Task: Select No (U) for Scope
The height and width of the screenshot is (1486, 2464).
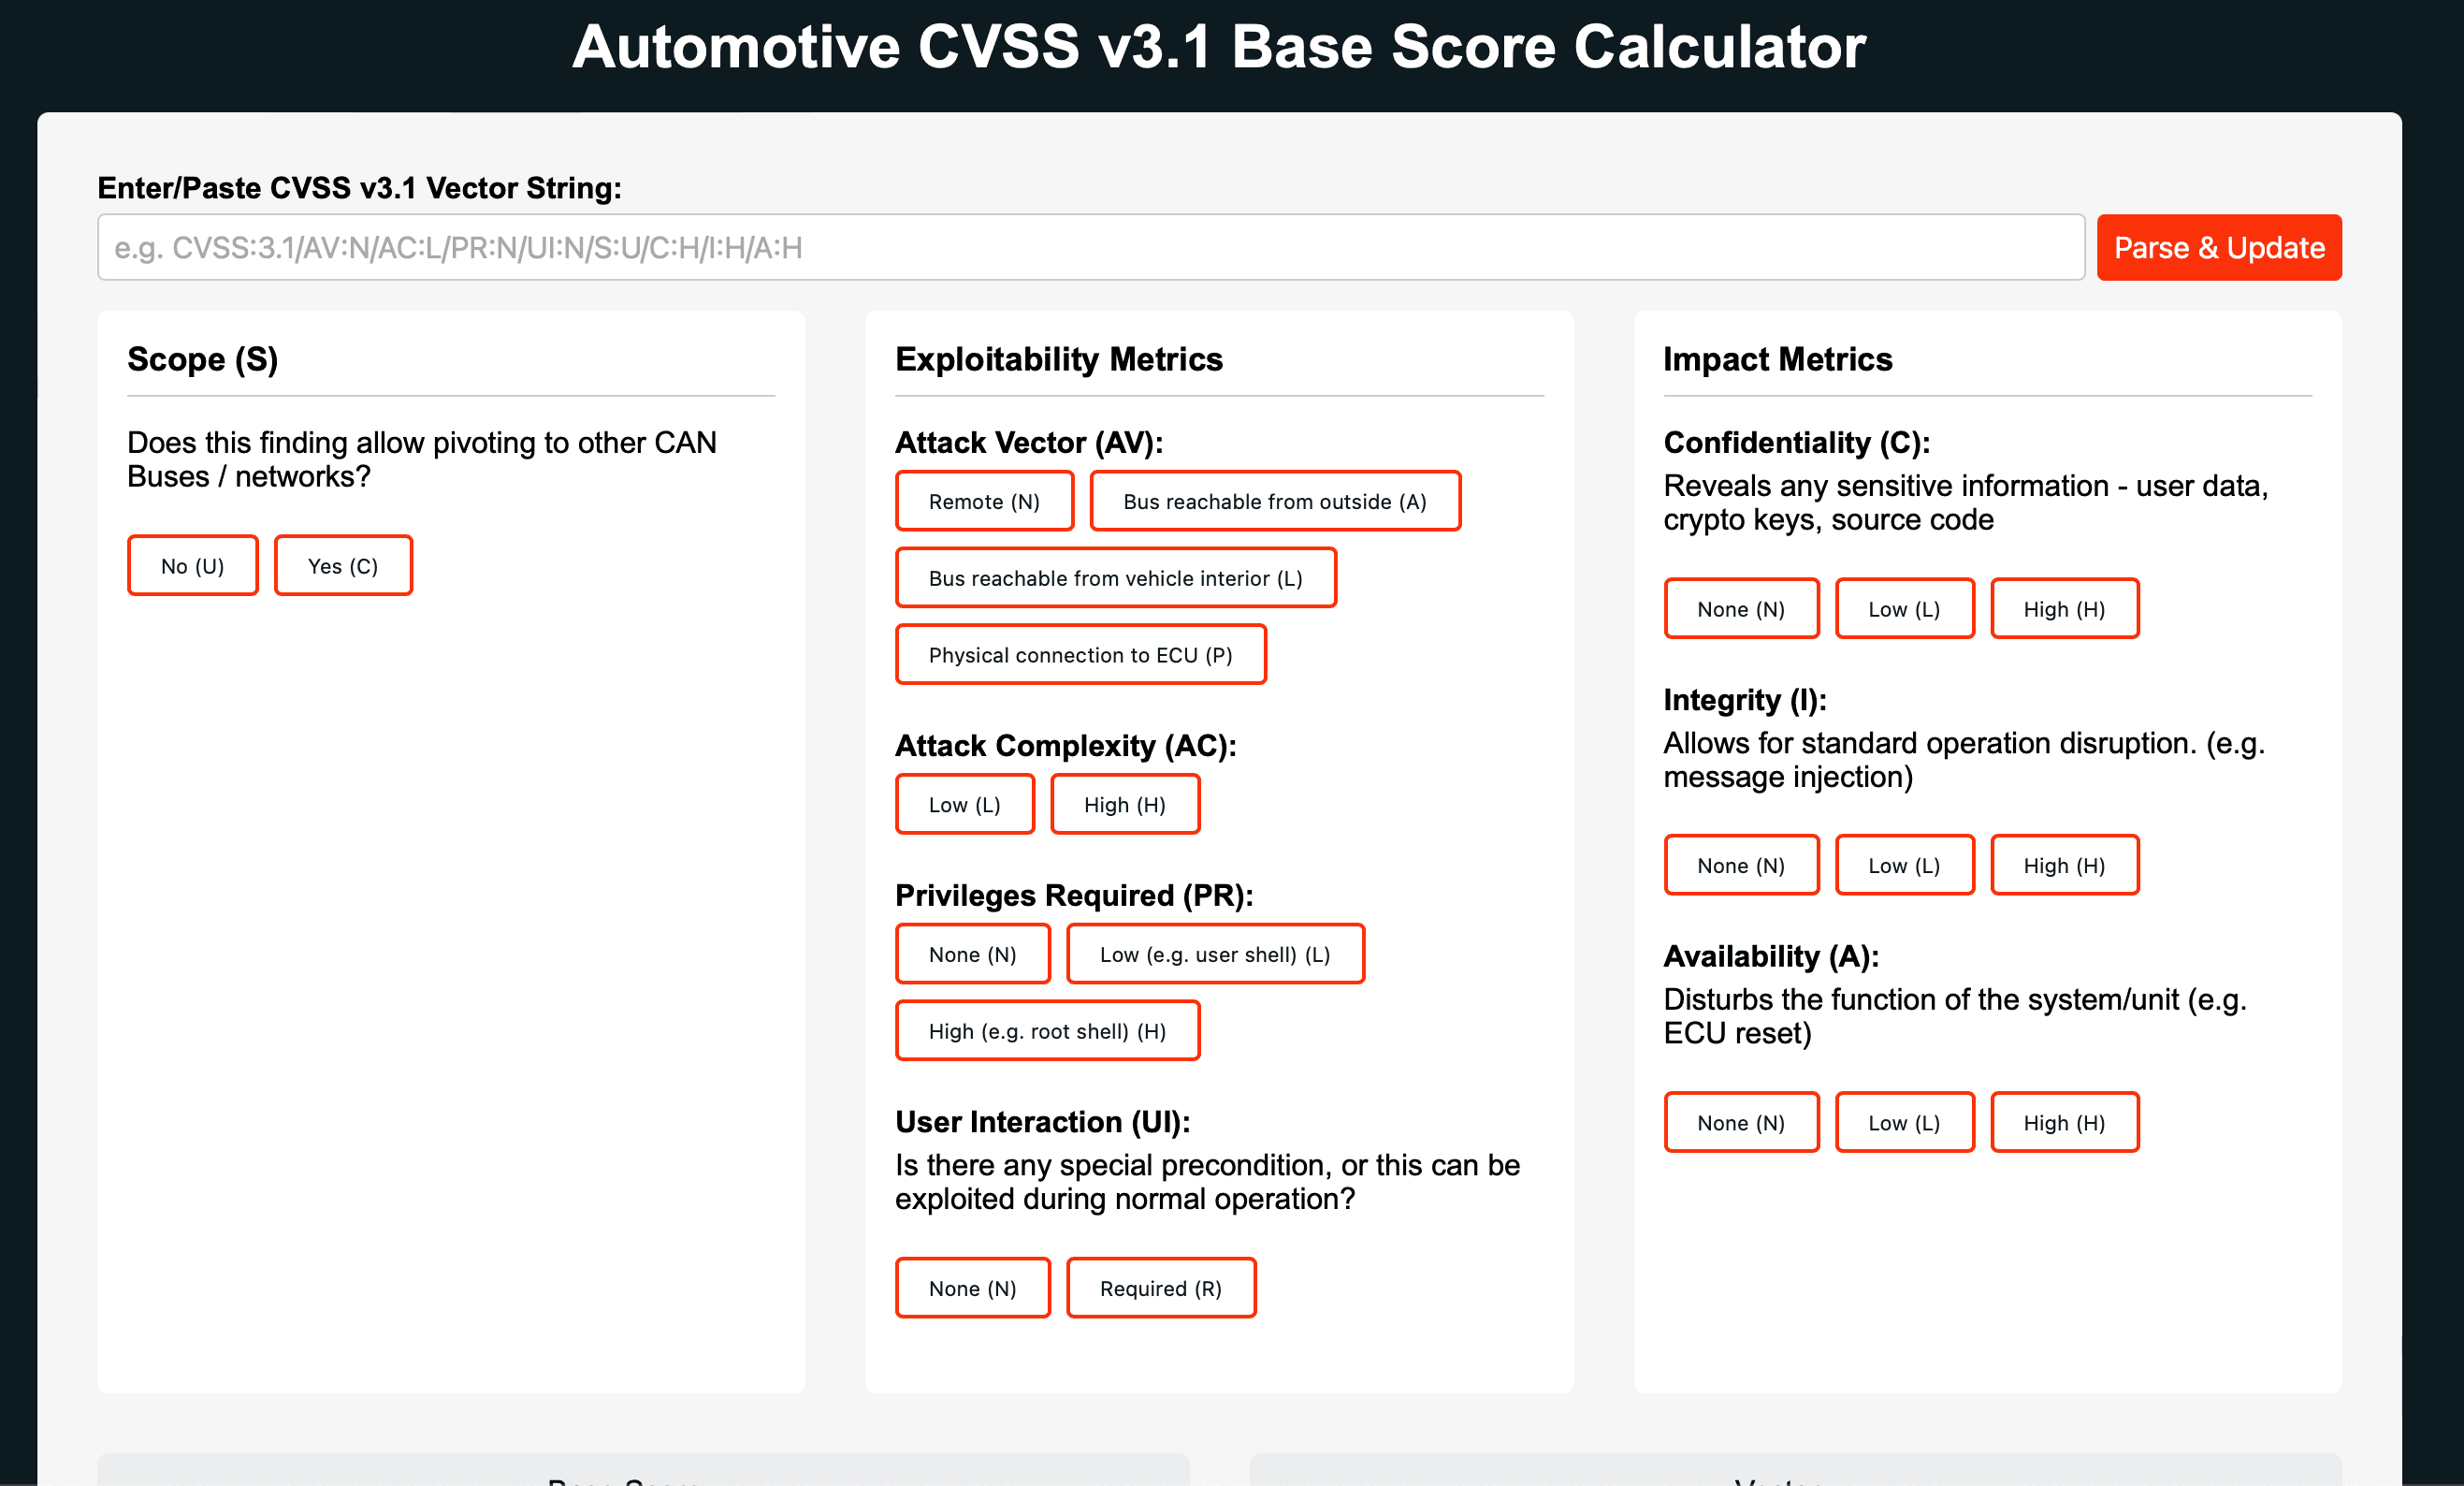Action: (x=192, y=565)
